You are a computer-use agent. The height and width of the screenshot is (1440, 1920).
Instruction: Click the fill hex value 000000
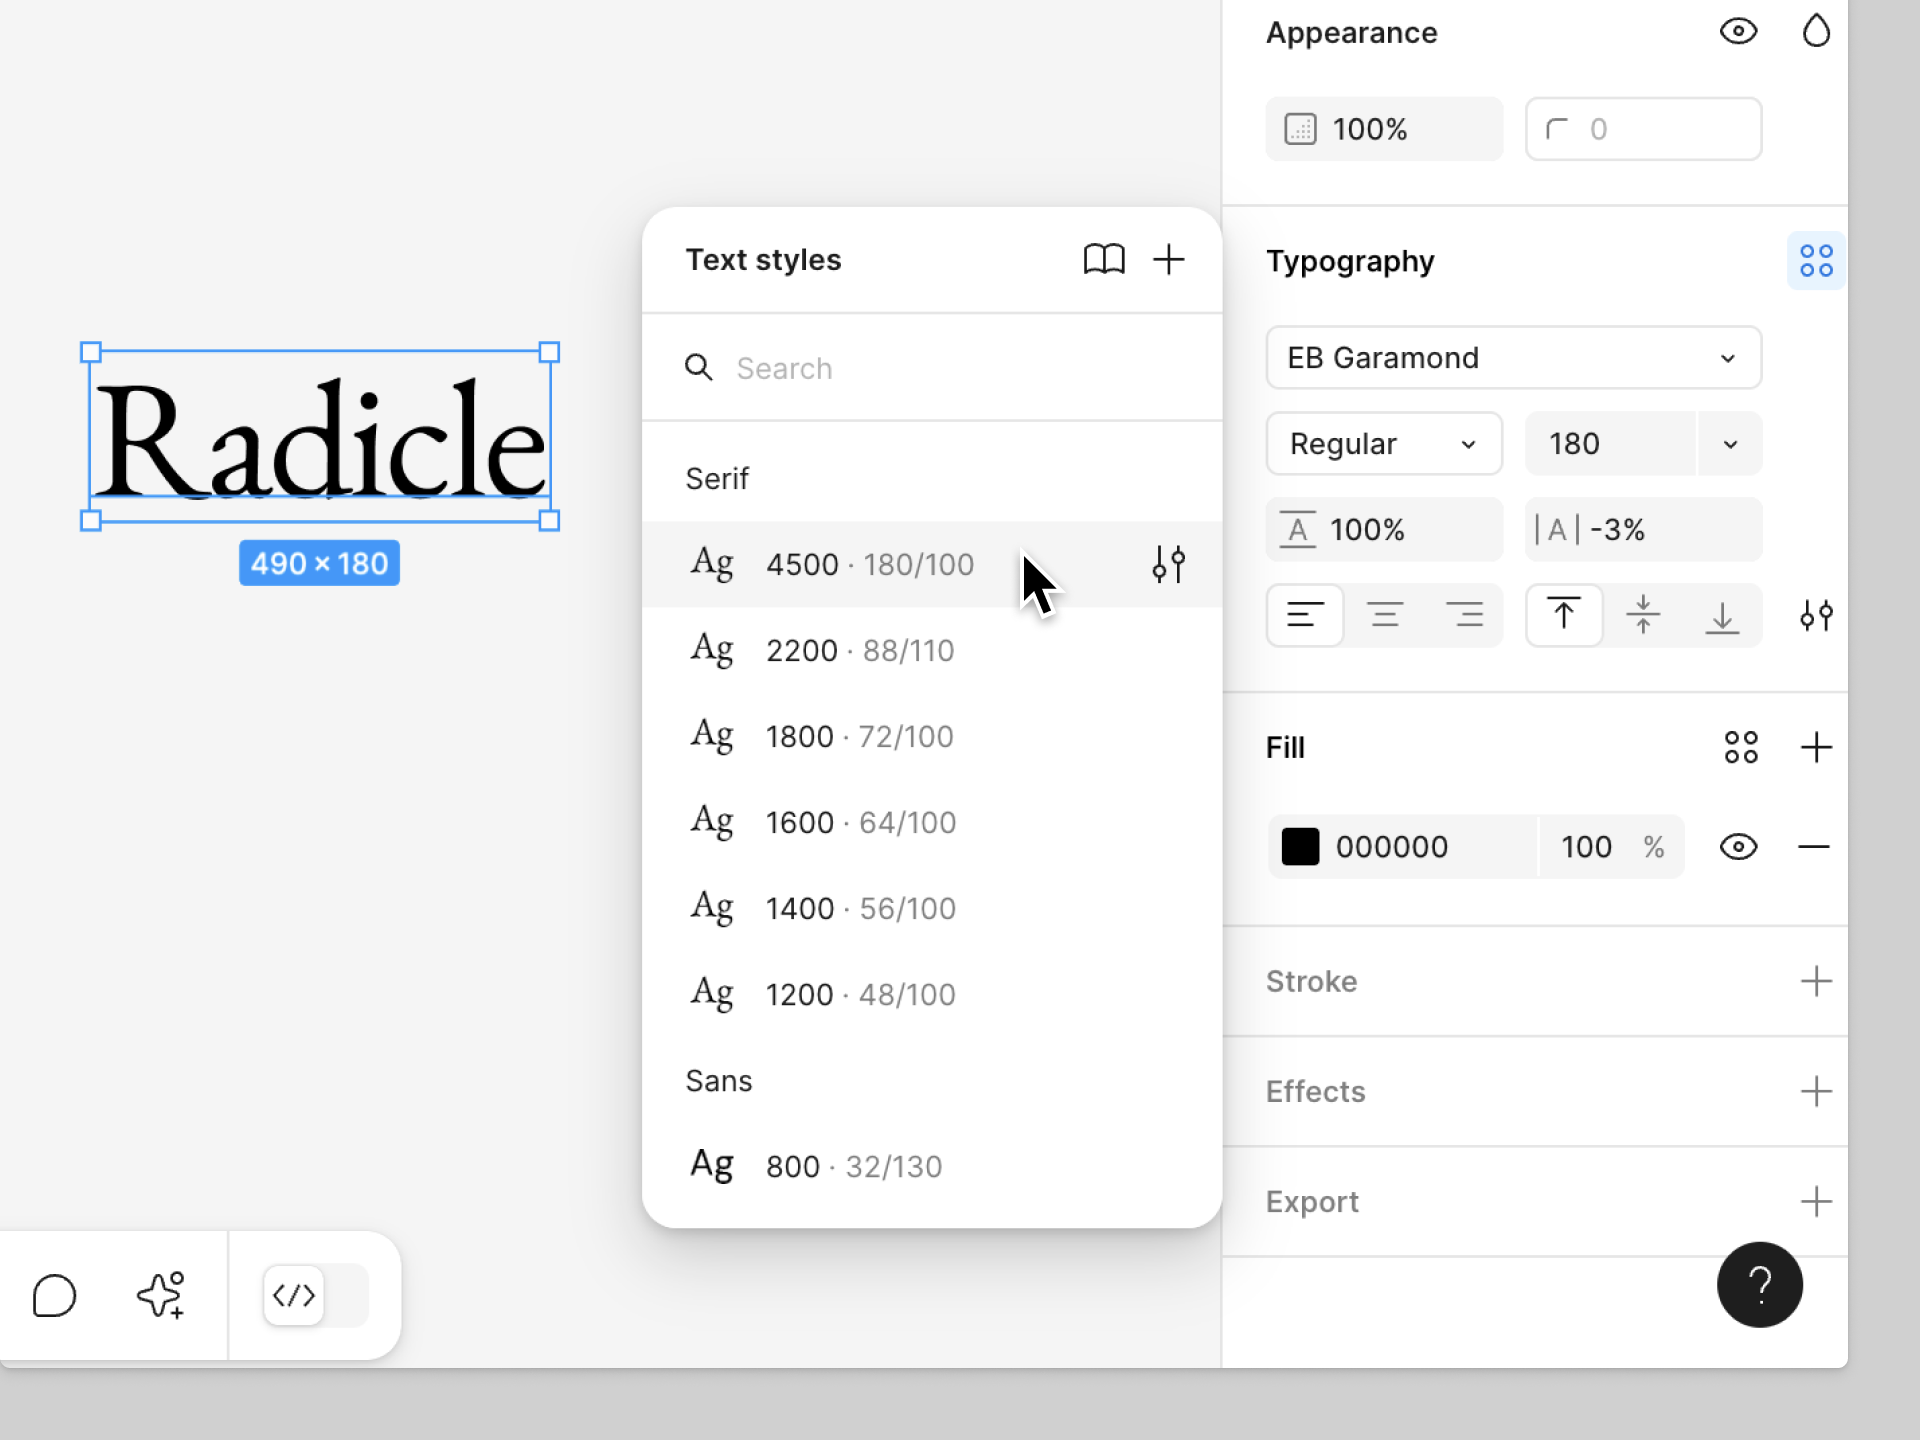tap(1391, 847)
